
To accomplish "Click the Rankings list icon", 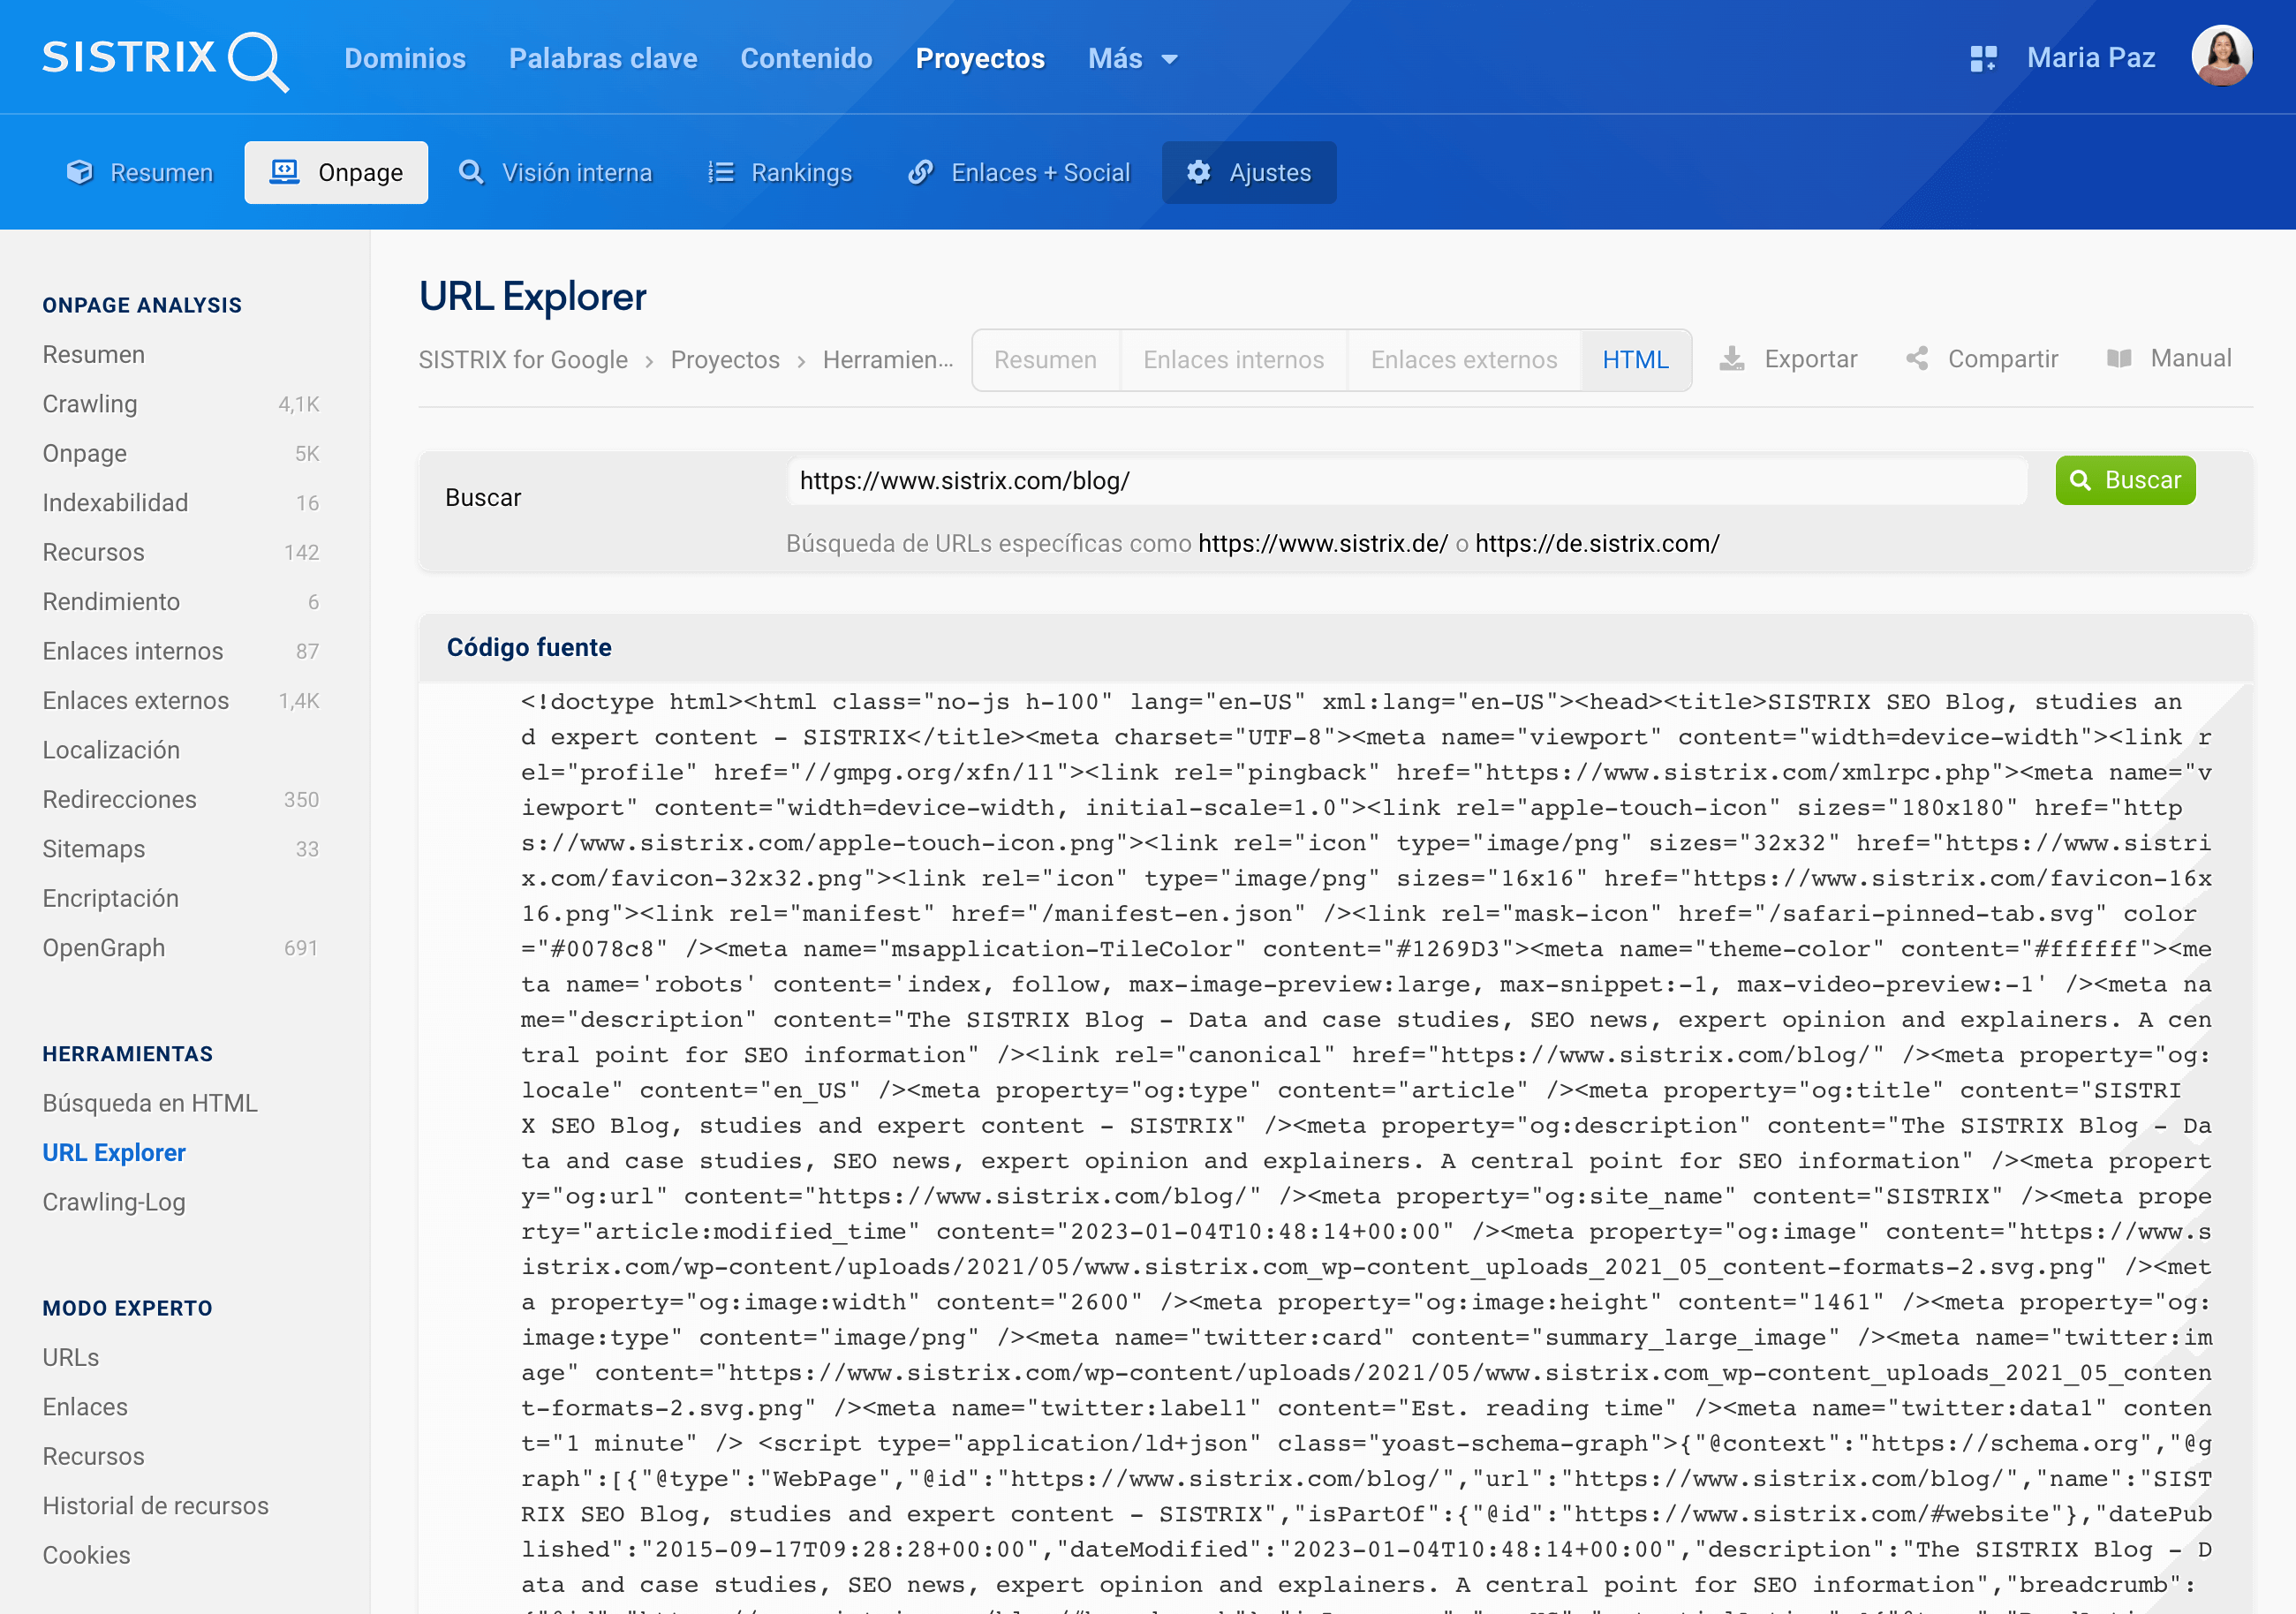I will coord(720,172).
